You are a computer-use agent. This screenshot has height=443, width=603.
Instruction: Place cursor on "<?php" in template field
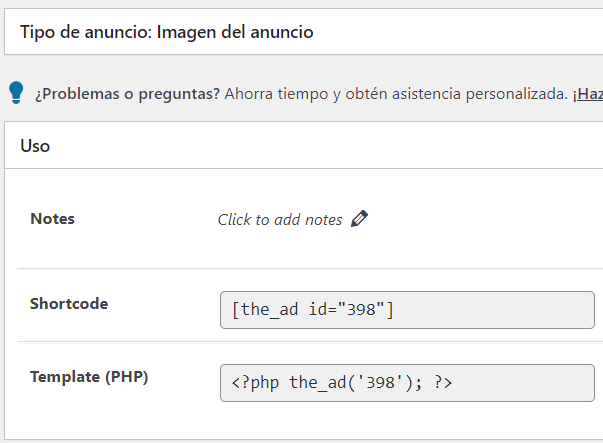click(255, 383)
